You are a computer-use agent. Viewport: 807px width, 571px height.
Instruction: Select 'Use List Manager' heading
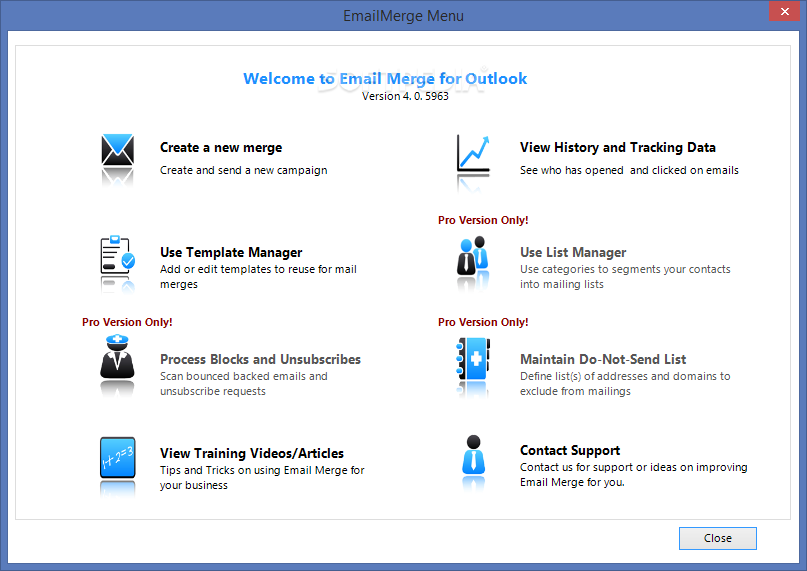point(573,252)
